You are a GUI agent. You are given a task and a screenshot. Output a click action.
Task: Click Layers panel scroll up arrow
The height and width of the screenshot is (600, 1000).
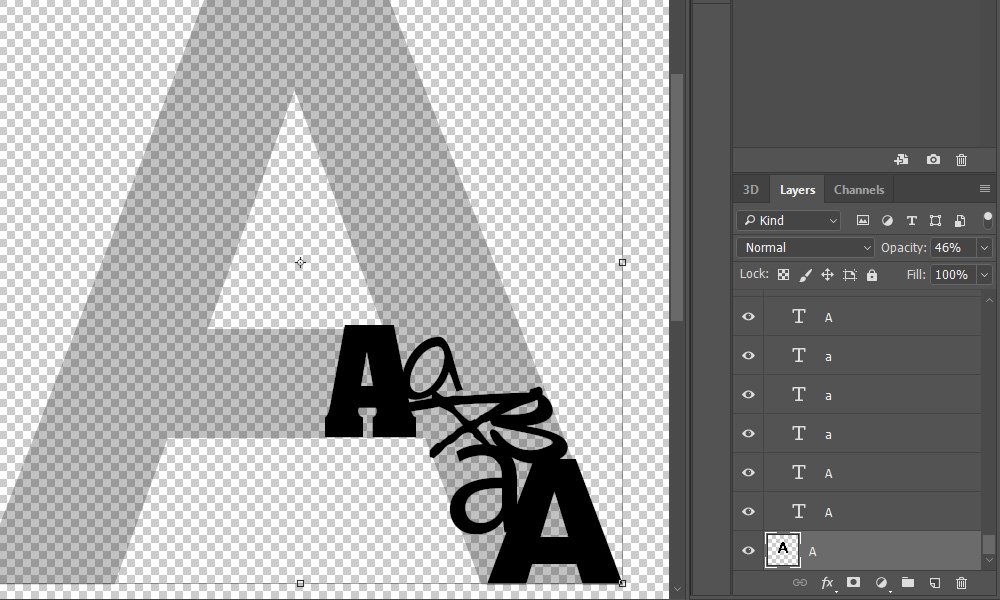pyautogui.click(x=989, y=300)
